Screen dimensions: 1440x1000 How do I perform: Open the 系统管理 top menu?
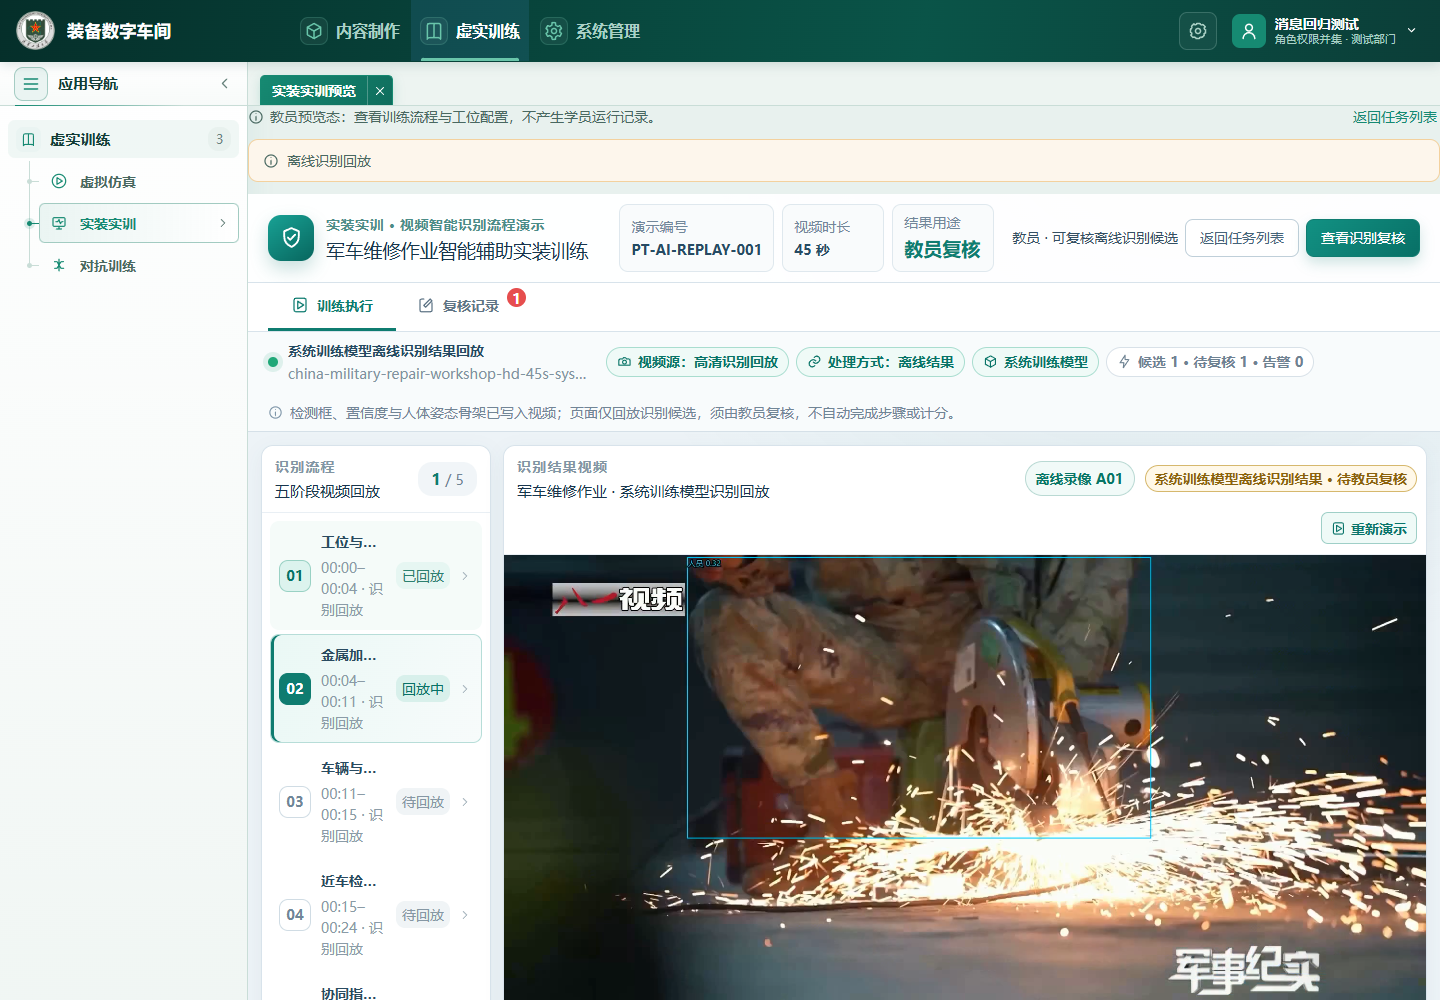click(591, 31)
